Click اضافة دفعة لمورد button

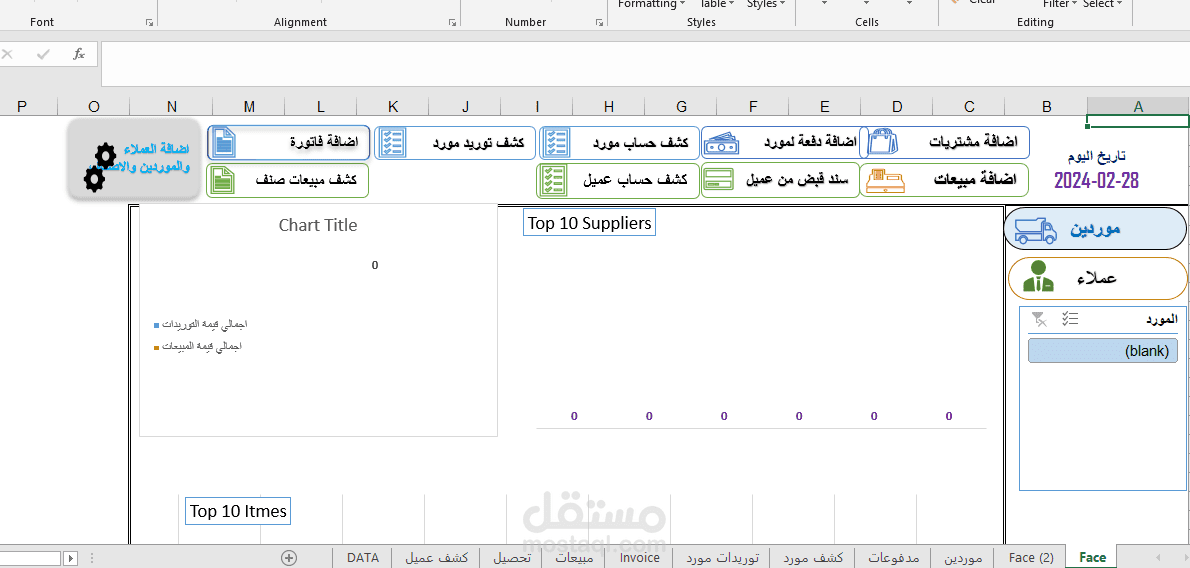pos(780,142)
